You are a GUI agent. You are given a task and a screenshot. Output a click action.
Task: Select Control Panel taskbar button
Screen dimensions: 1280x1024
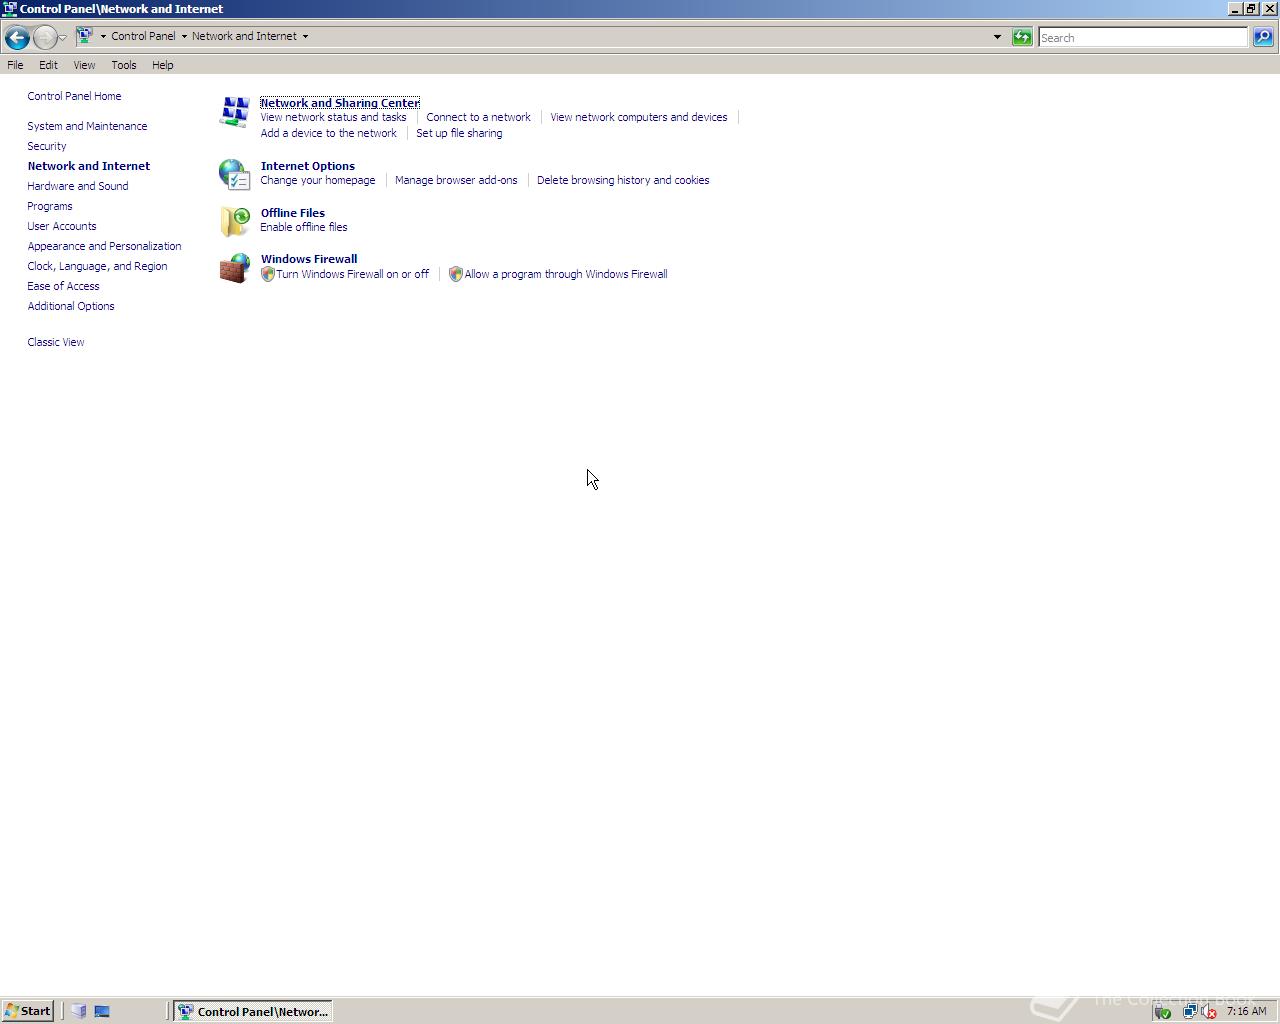coord(253,1011)
